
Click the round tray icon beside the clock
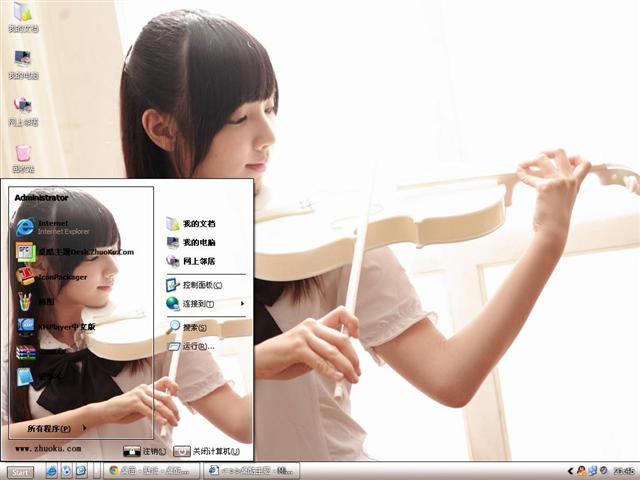click(604, 471)
